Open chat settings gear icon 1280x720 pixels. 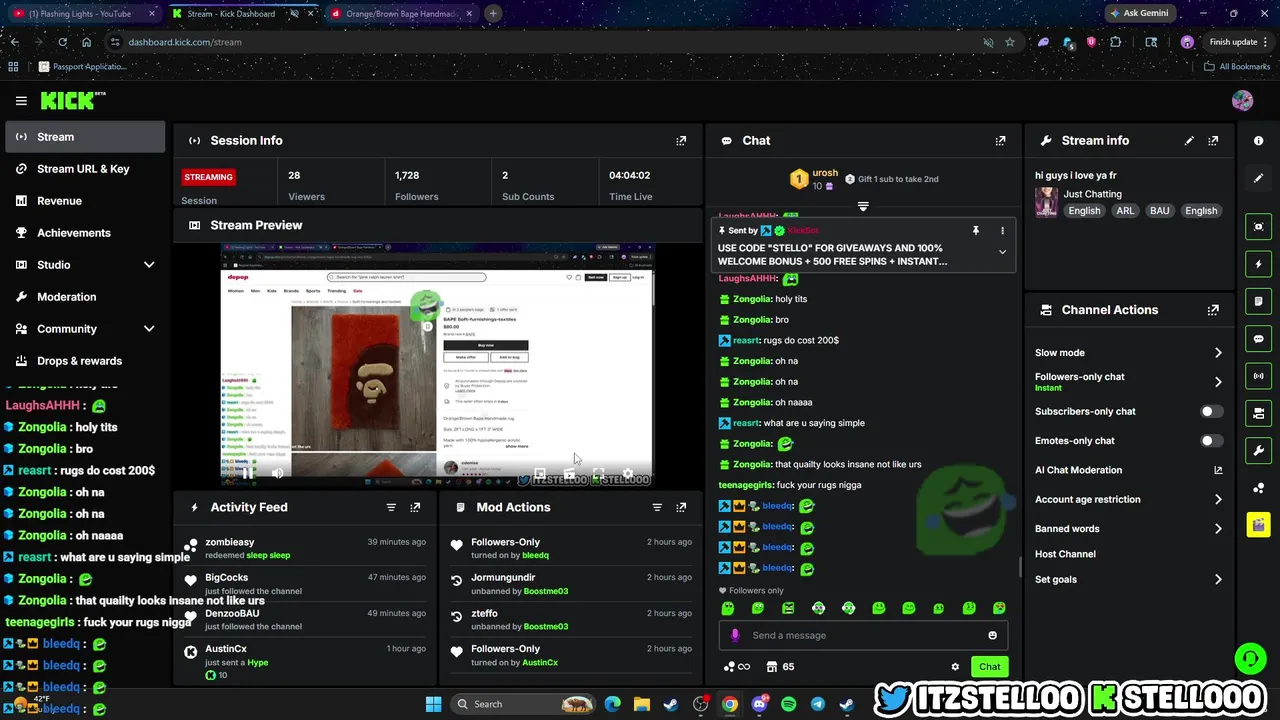tap(955, 667)
